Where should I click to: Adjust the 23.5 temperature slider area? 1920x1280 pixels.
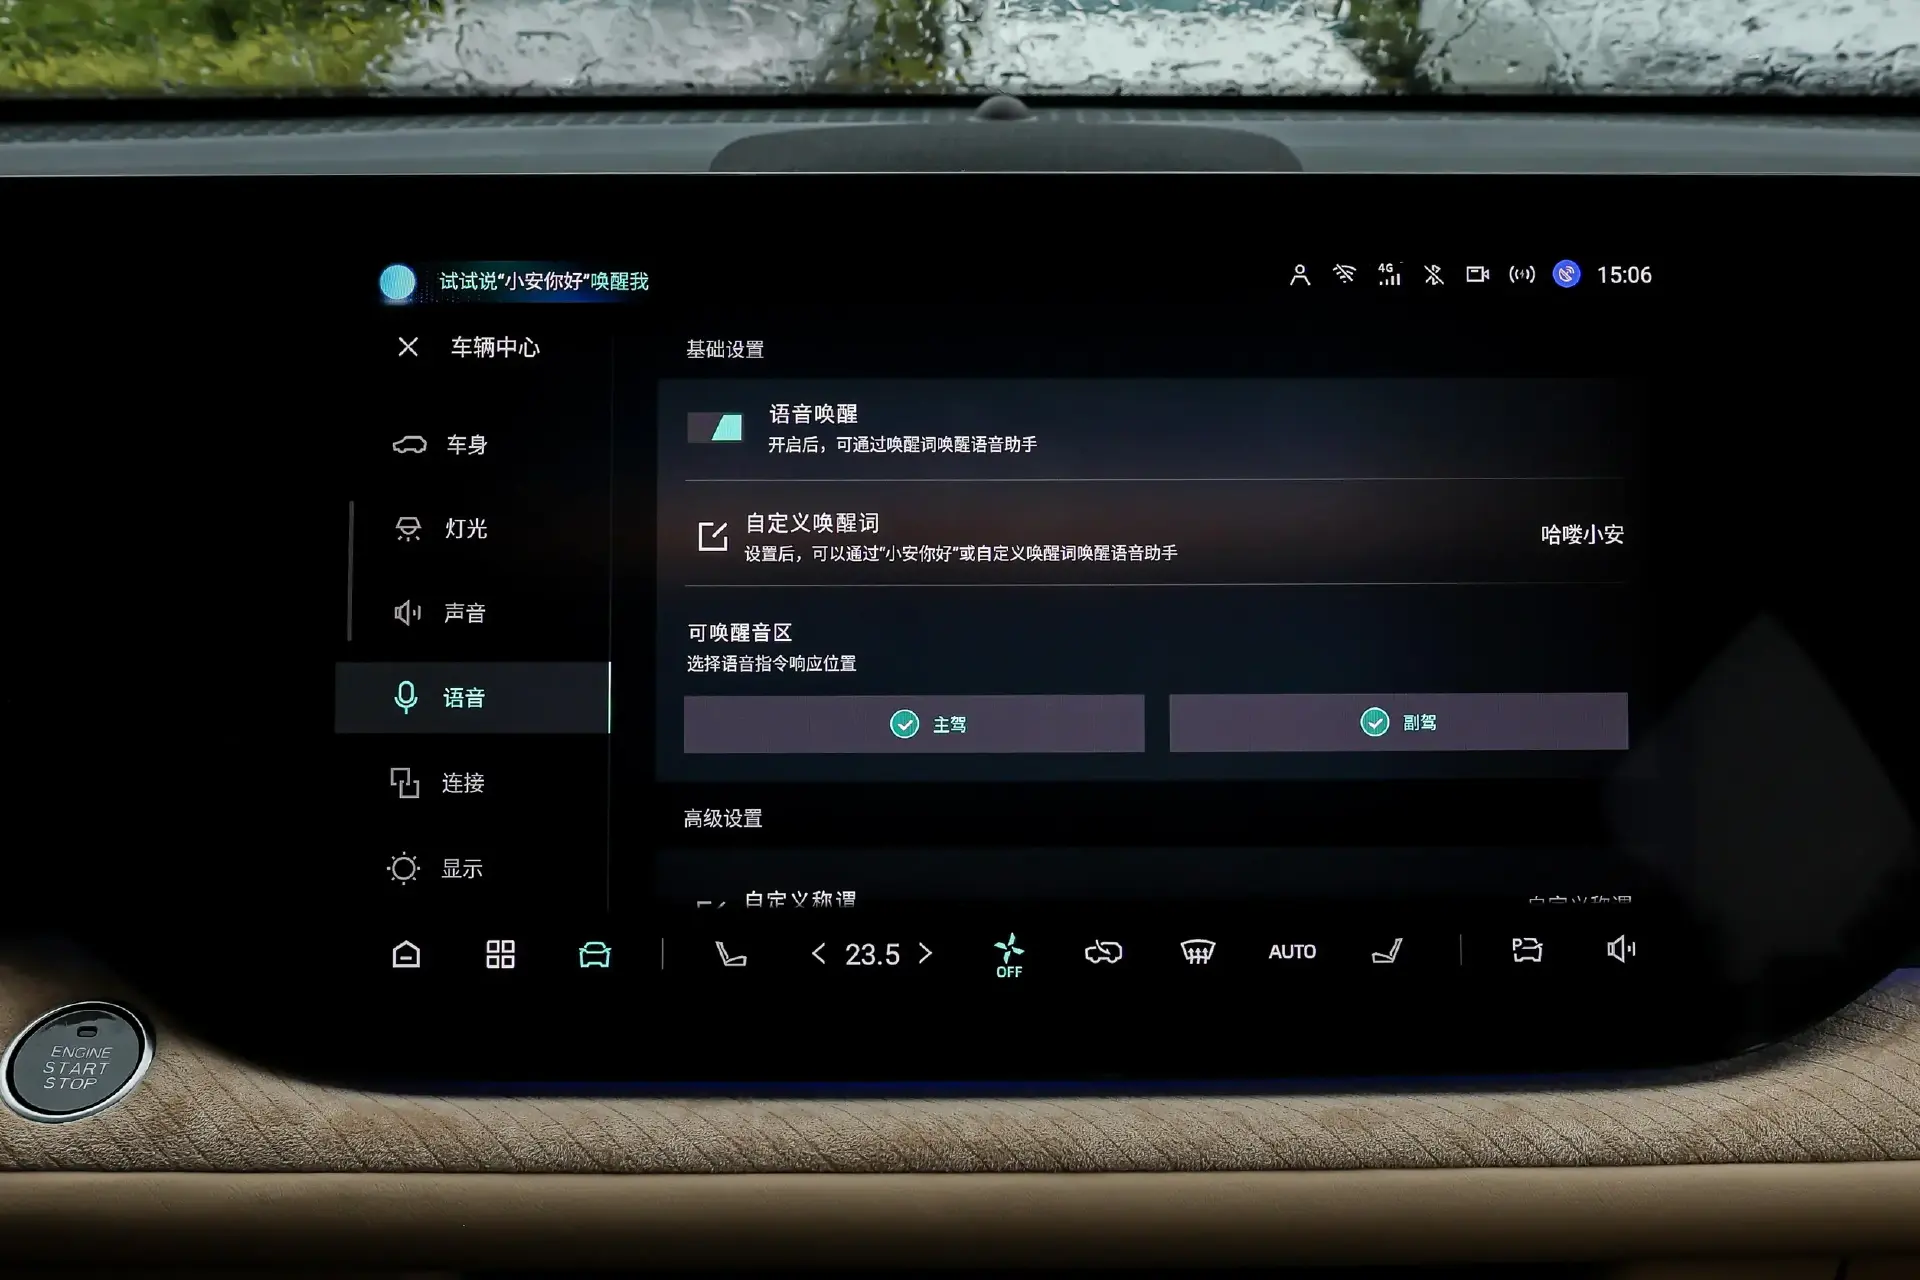coord(873,953)
